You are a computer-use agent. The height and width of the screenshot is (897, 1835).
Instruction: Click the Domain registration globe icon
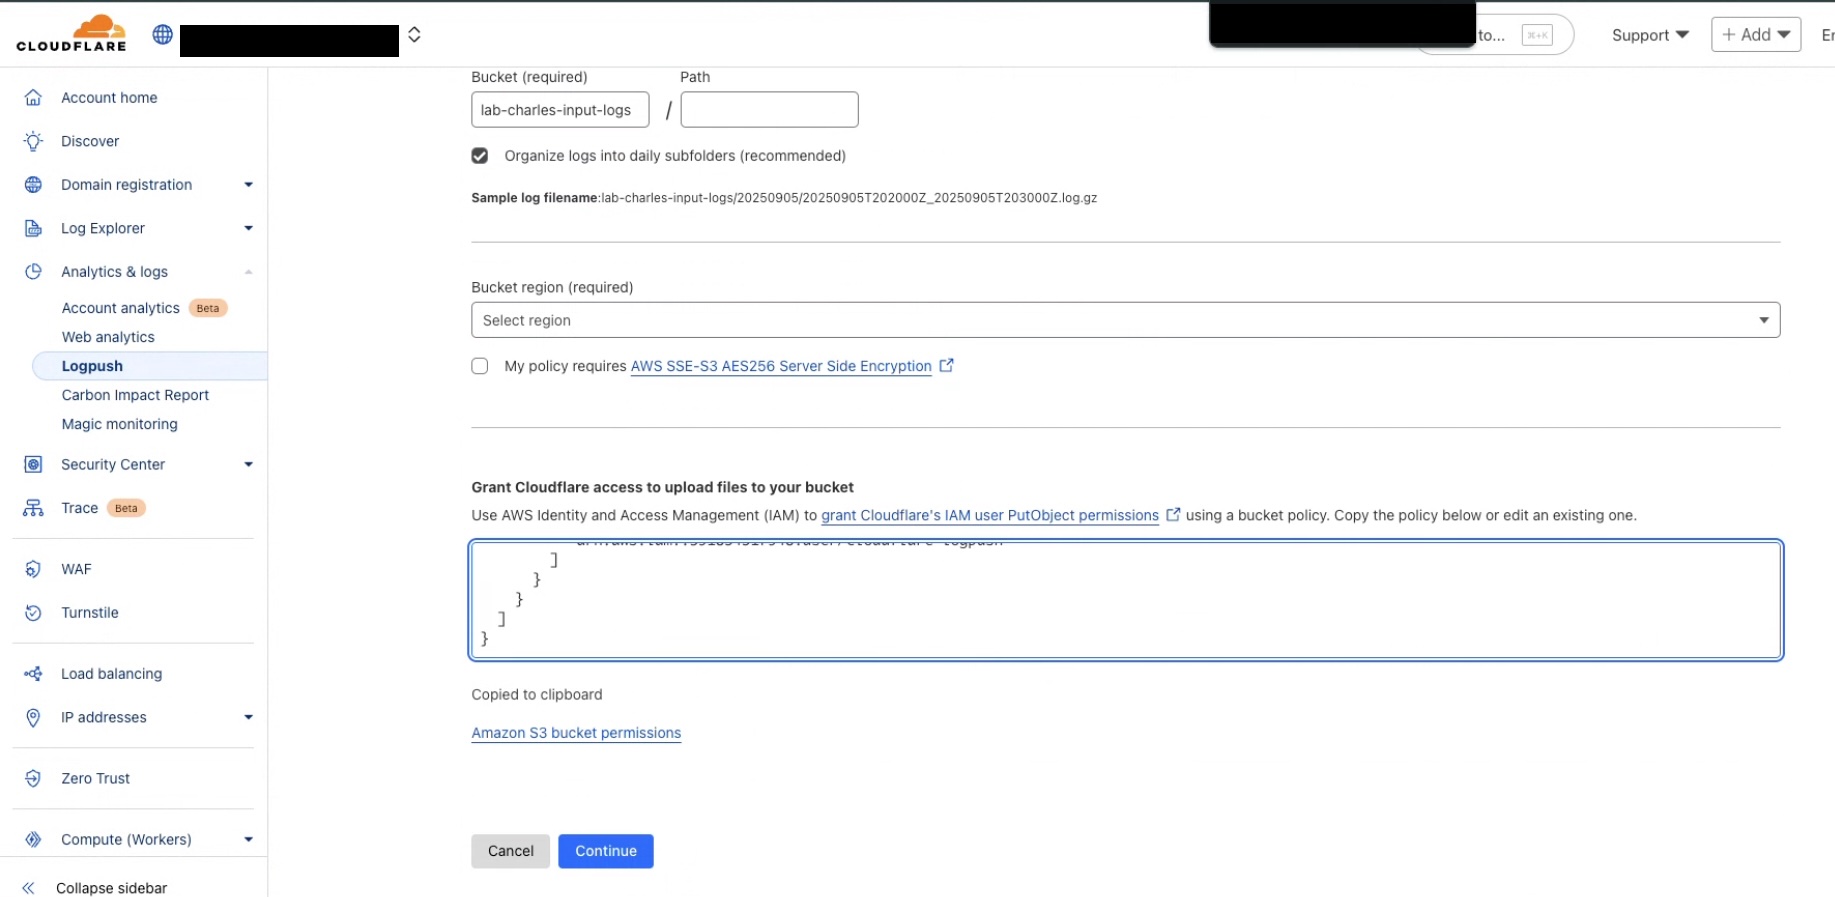click(33, 185)
